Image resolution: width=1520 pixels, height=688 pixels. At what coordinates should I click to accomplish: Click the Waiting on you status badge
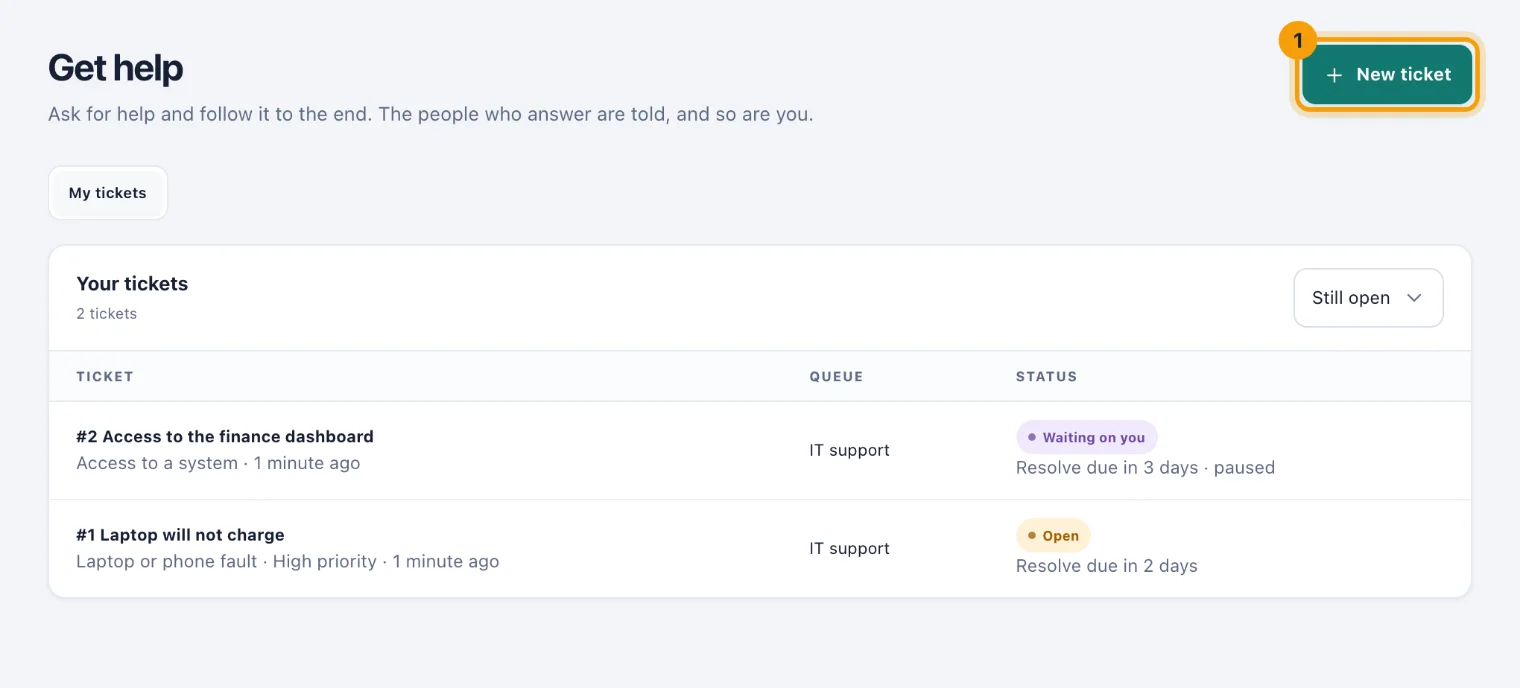(x=1087, y=437)
